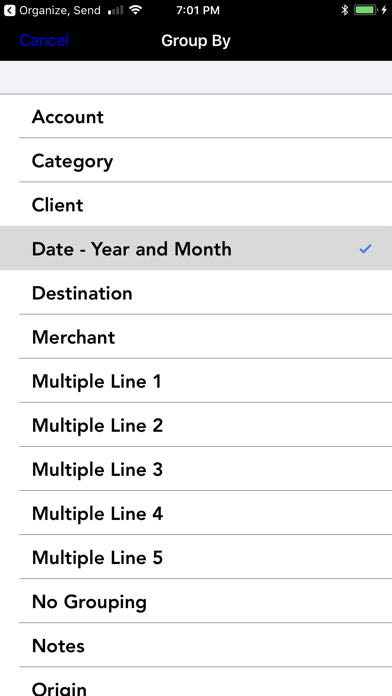This screenshot has height=696, width=392.
Task: Tap the Wi-Fi icon in status bar
Action: pos(135,10)
